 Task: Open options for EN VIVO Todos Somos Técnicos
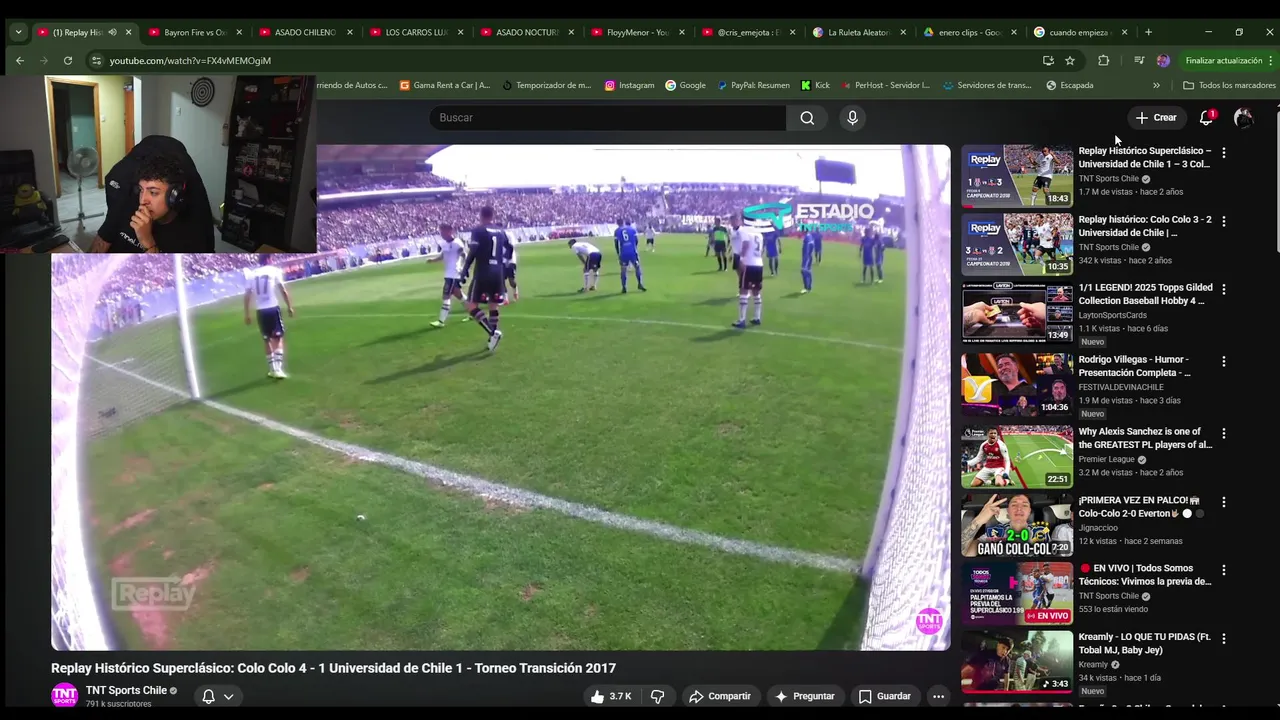[1223, 570]
